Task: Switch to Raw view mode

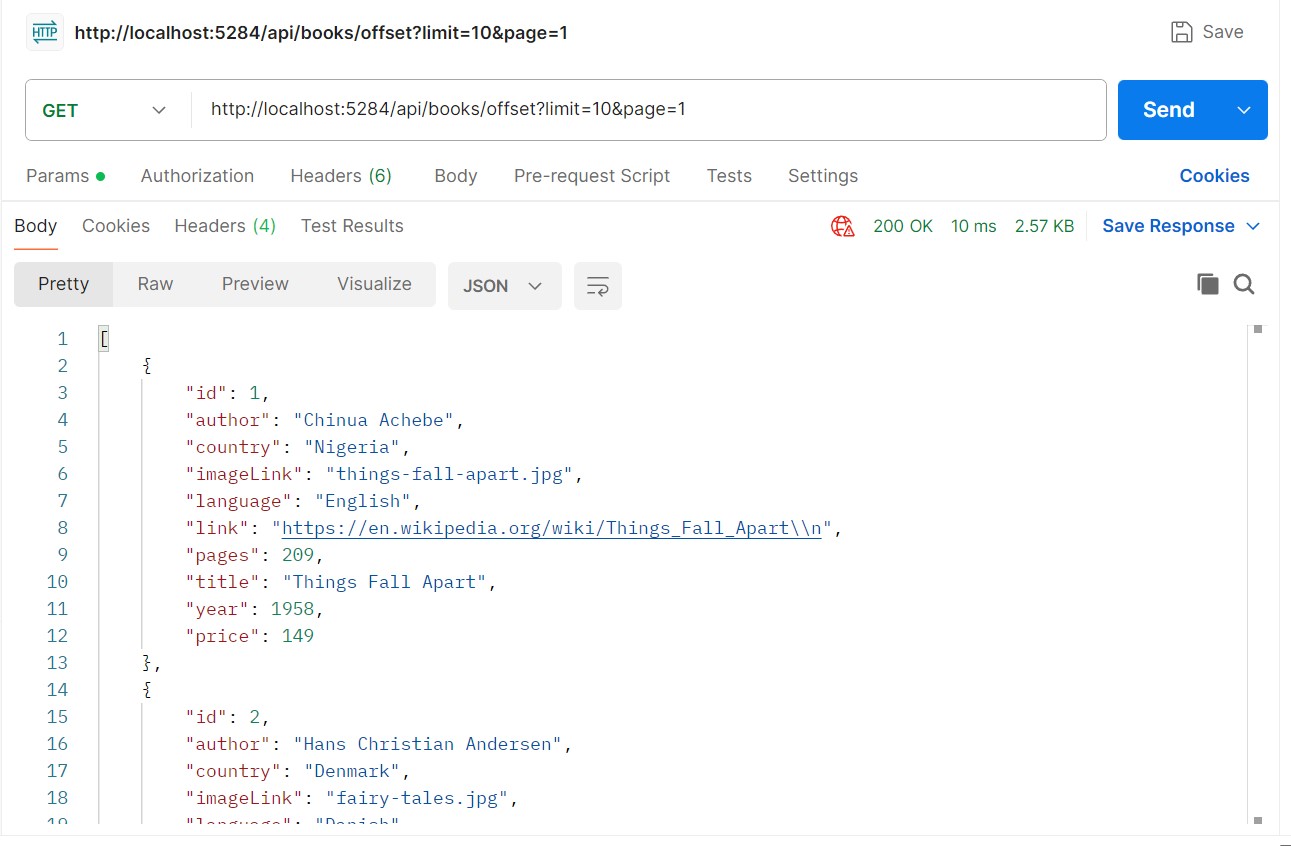Action: [155, 284]
